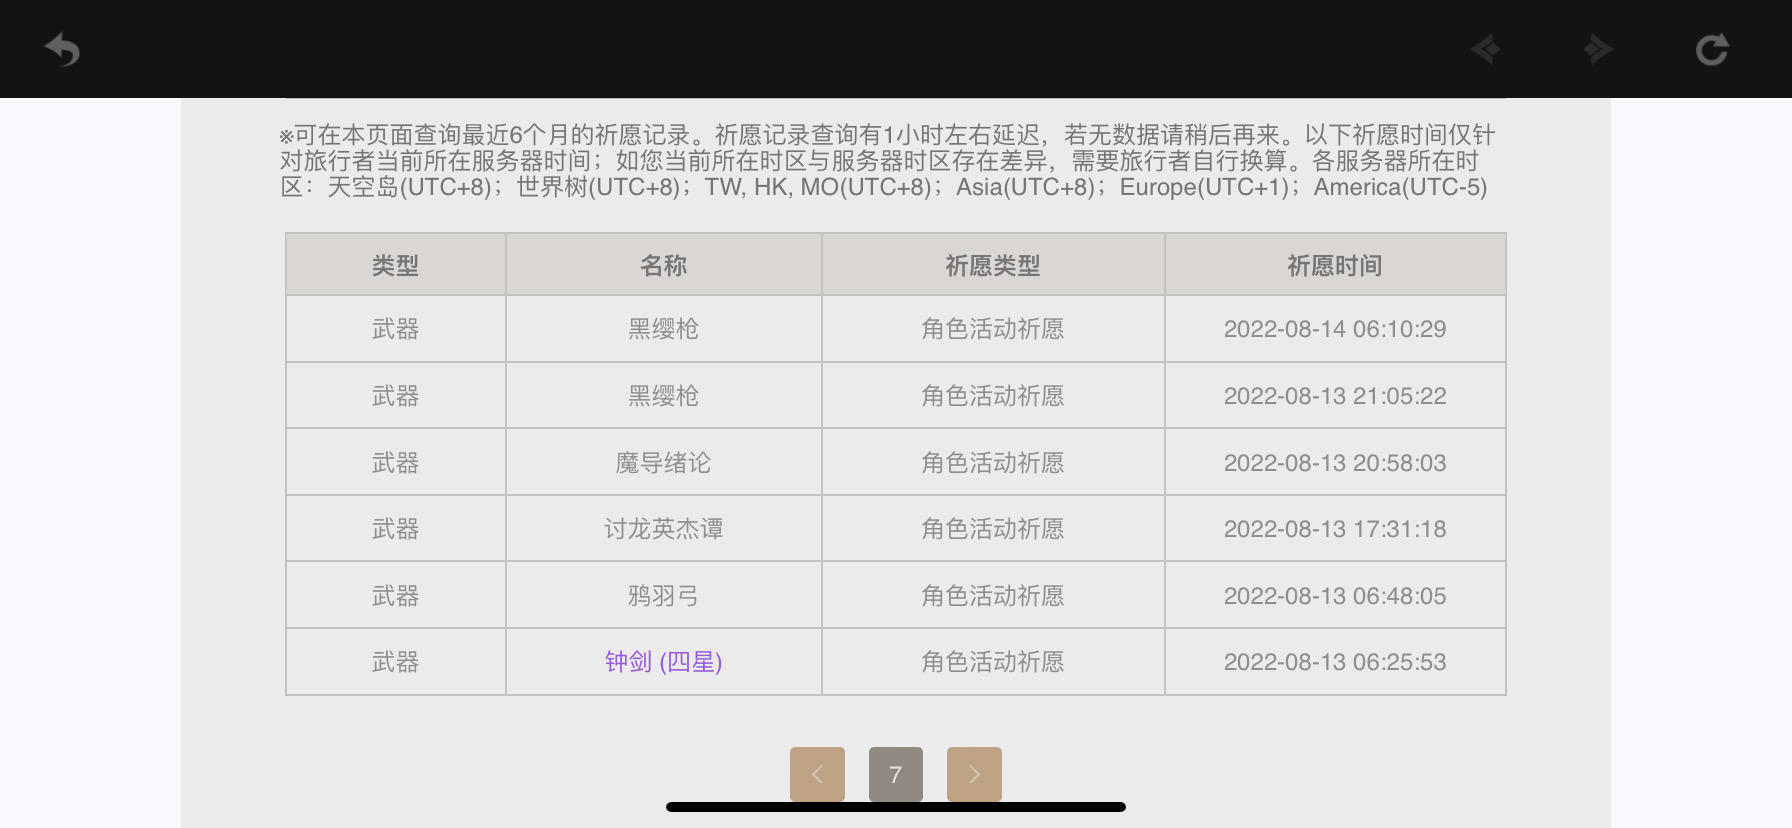Select 黑缨枪 in the 06:10:29 row
This screenshot has height=828, width=1792.
click(x=664, y=329)
